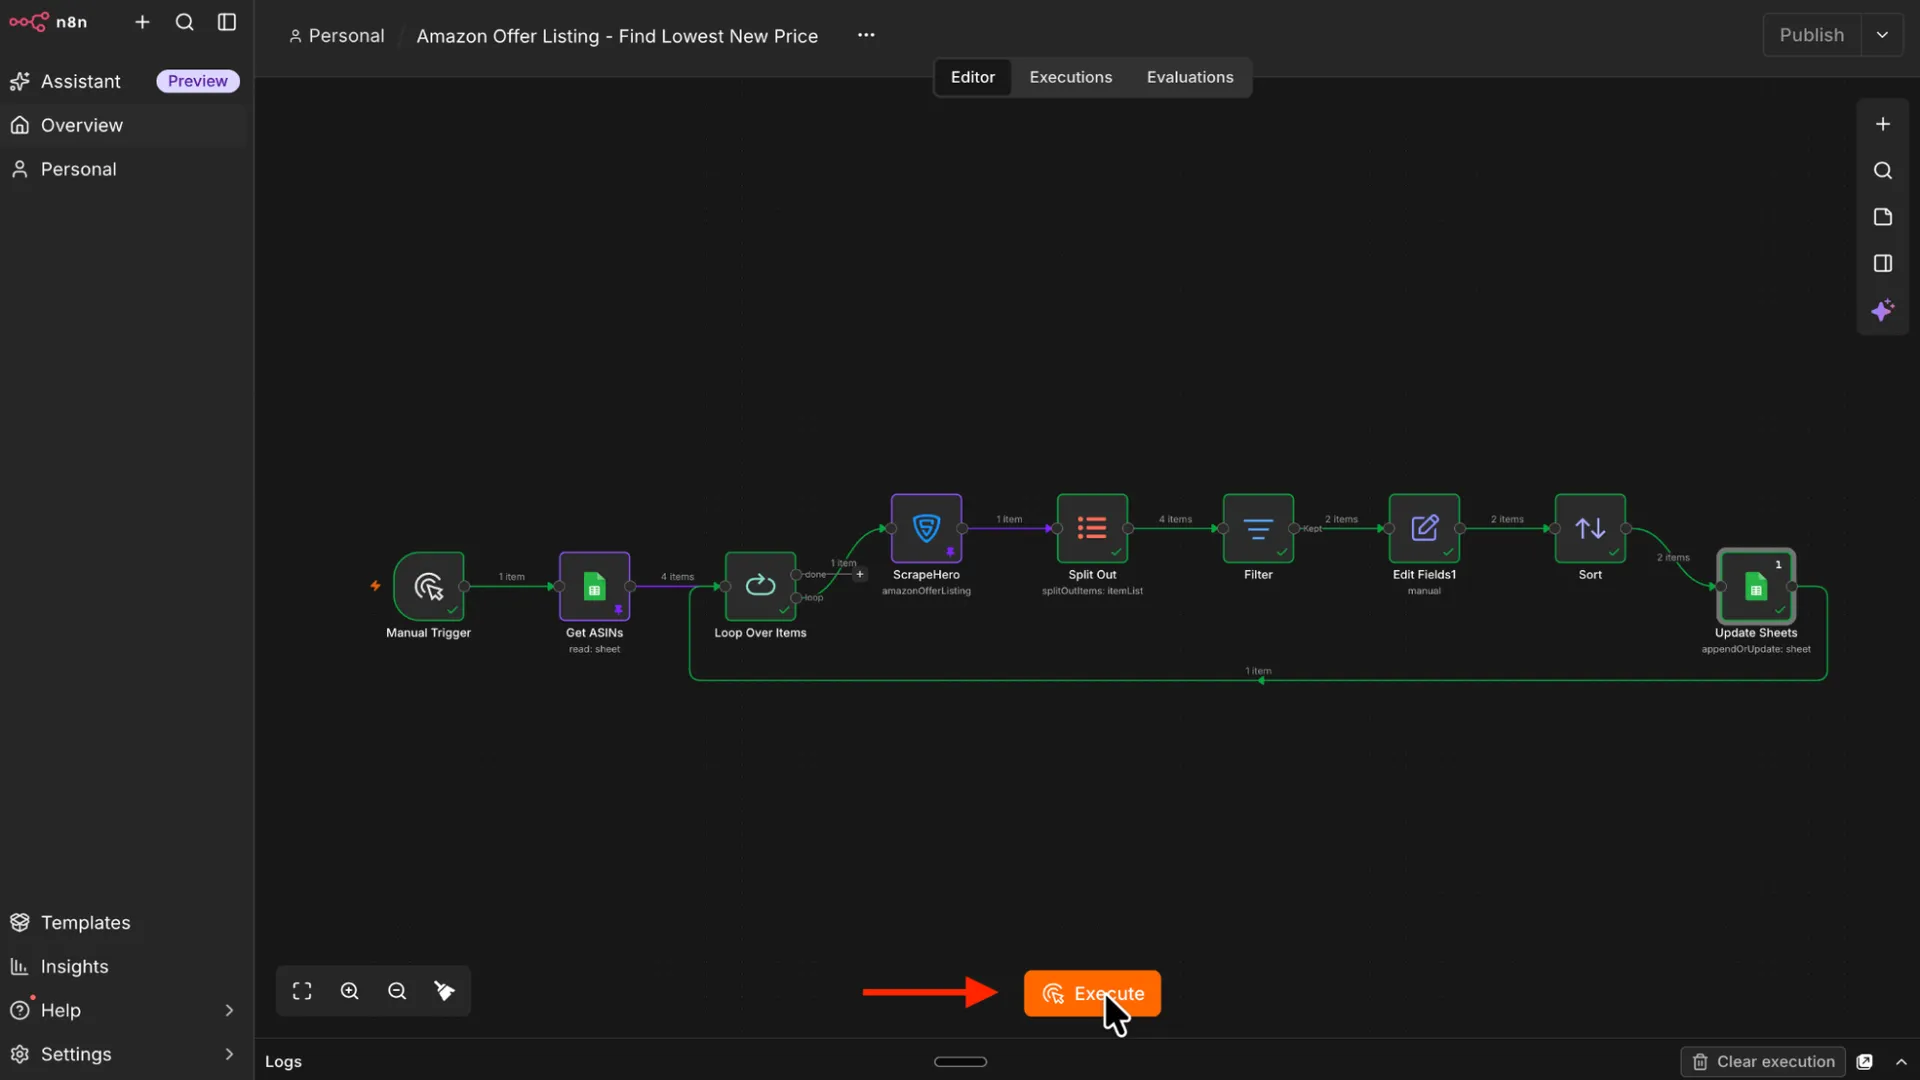The width and height of the screenshot is (1920, 1080).
Task: Select the Loop Over Items node
Action: point(760,586)
